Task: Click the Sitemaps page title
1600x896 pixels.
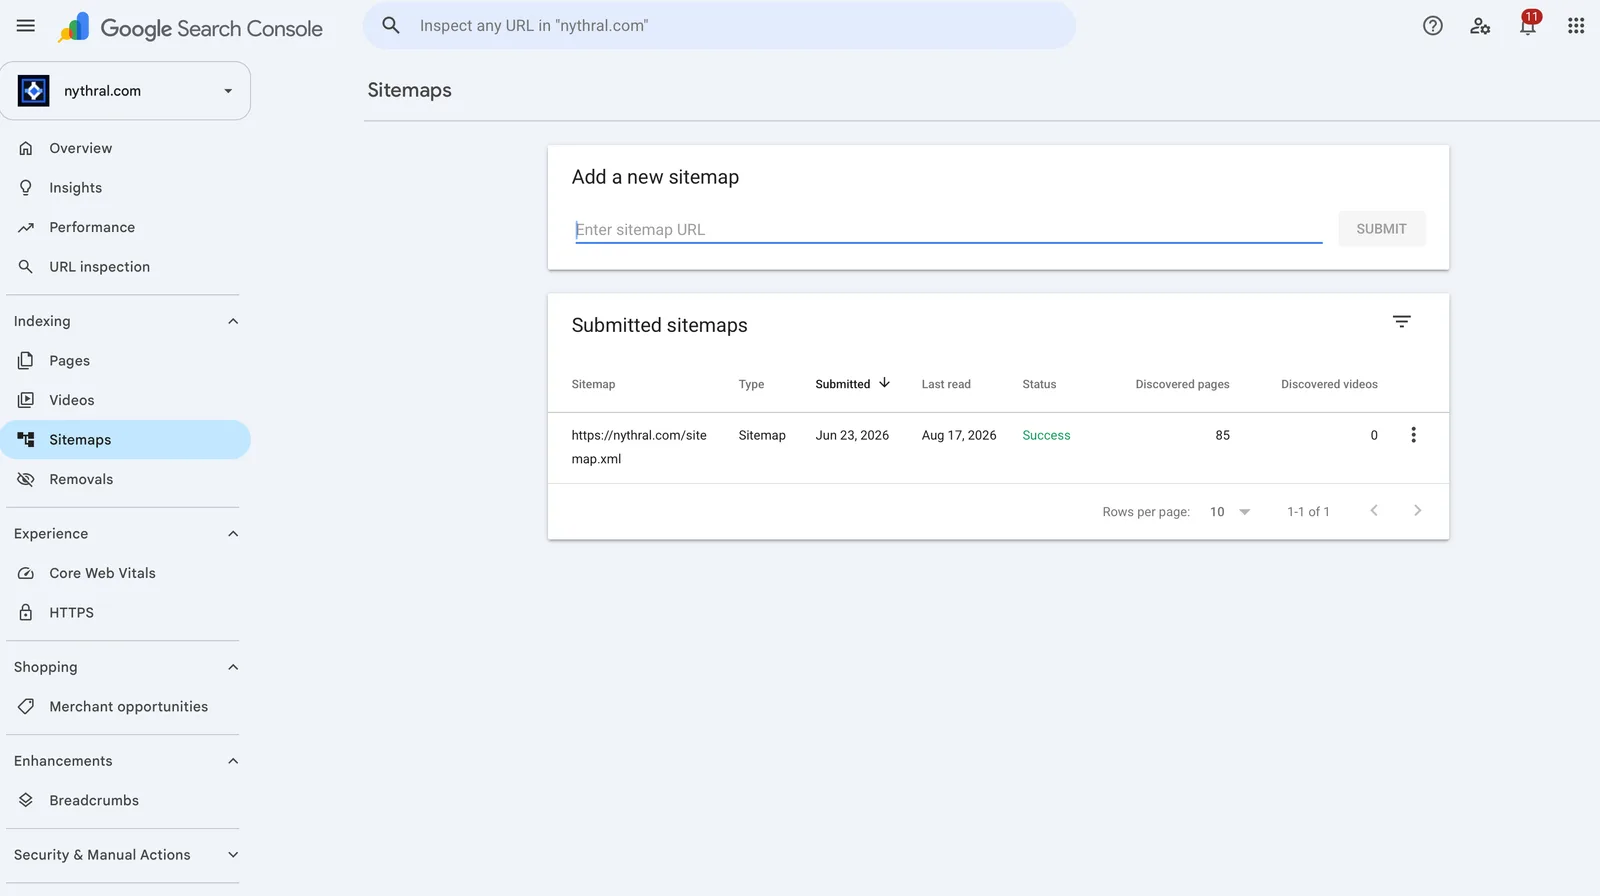Action: [409, 90]
